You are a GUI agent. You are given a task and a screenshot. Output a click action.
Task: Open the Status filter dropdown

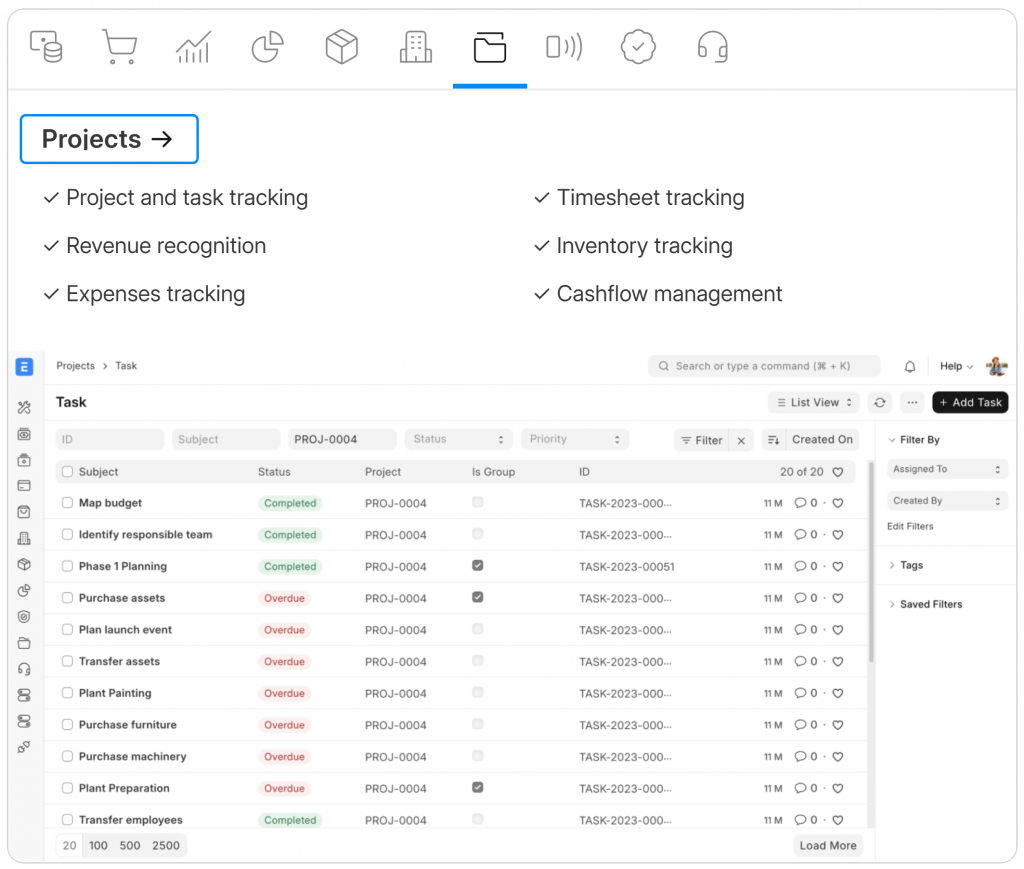[x=458, y=439]
